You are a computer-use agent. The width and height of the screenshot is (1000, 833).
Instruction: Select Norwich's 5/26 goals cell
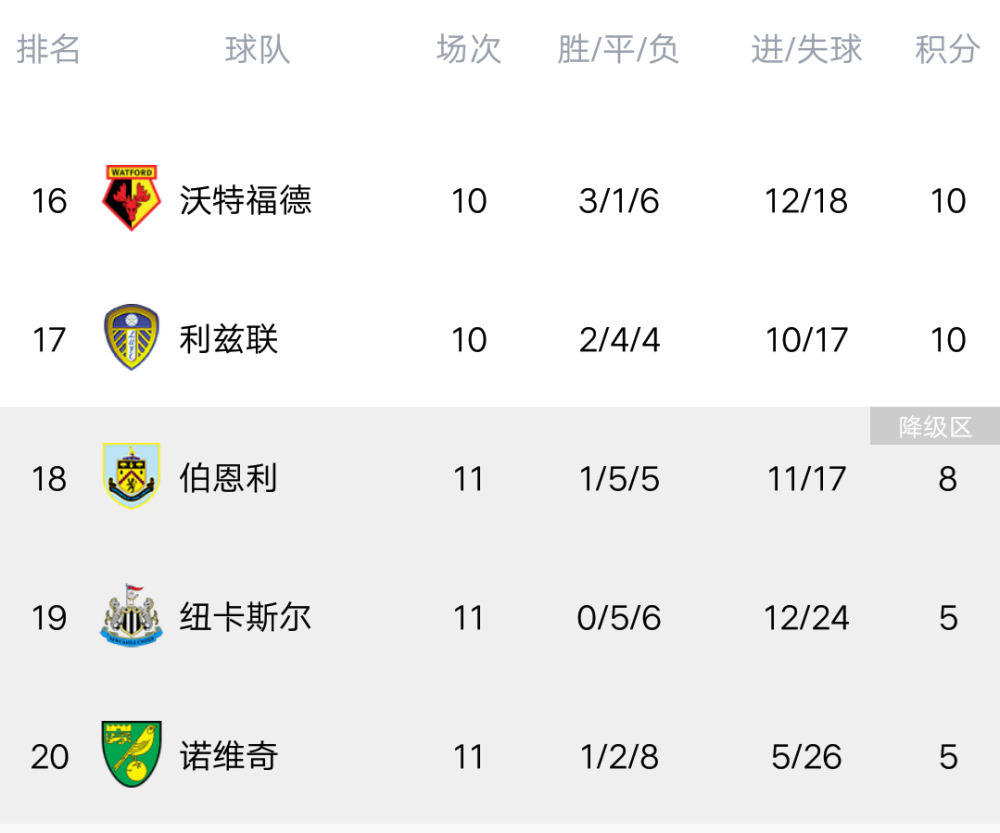(x=806, y=757)
